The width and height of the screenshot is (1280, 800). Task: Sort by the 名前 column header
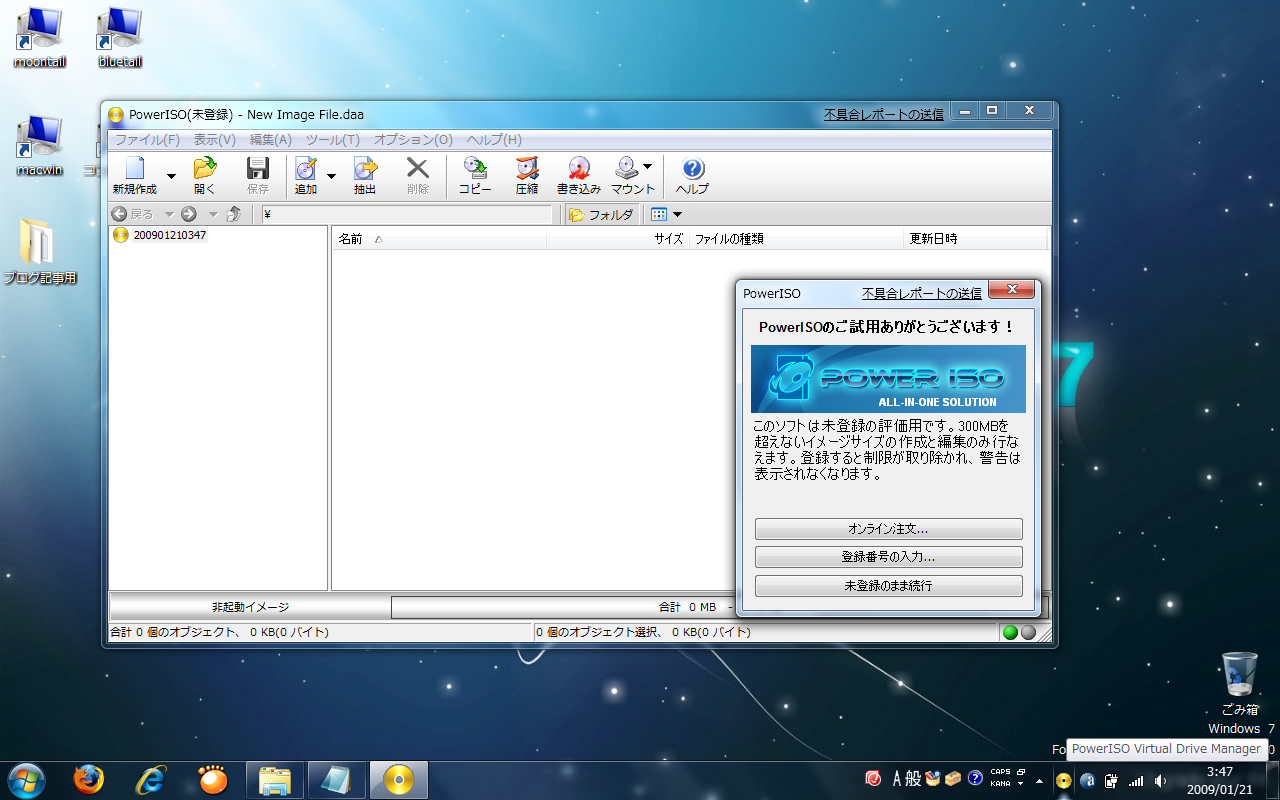tap(439, 239)
